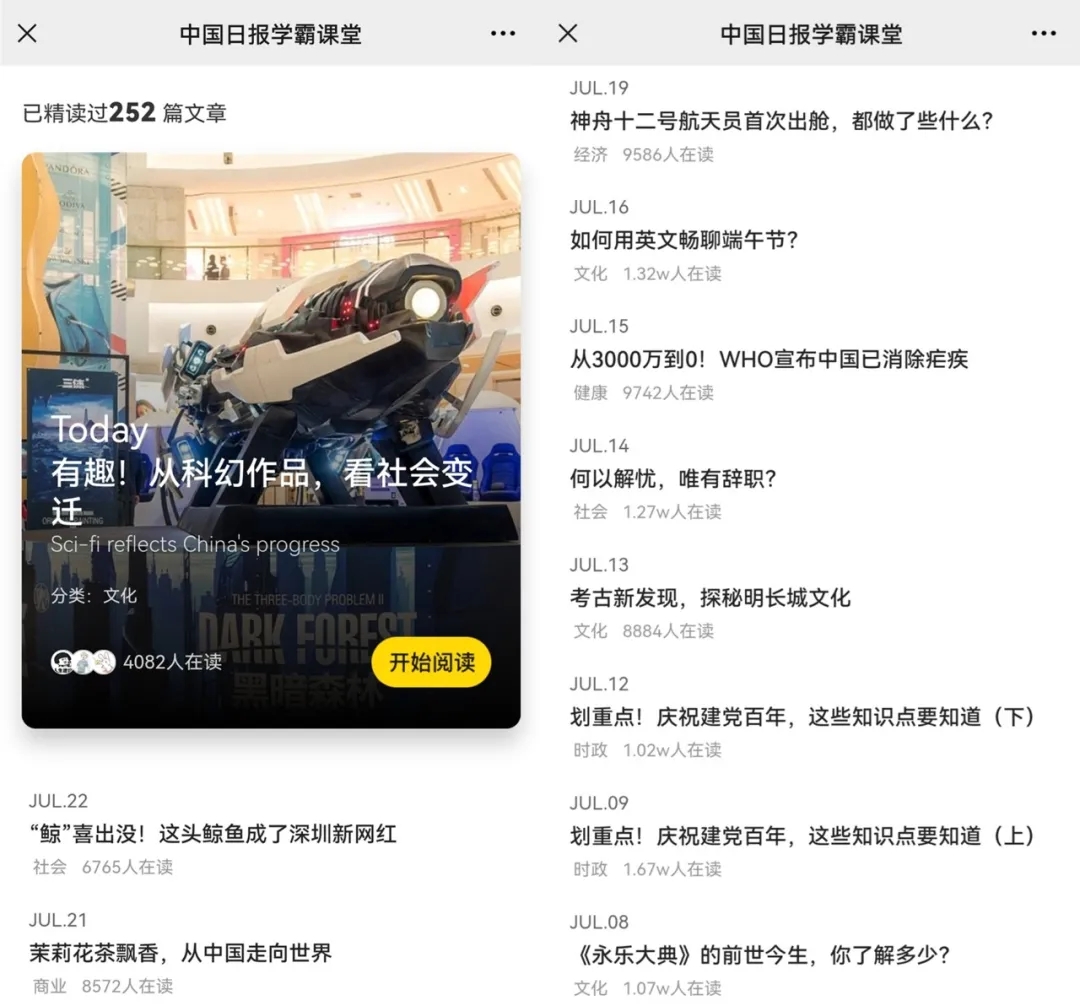Screen dimensions: 1080x1006
Task: Click the left screen title 中国日报学霸课堂
Action: [271, 34]
